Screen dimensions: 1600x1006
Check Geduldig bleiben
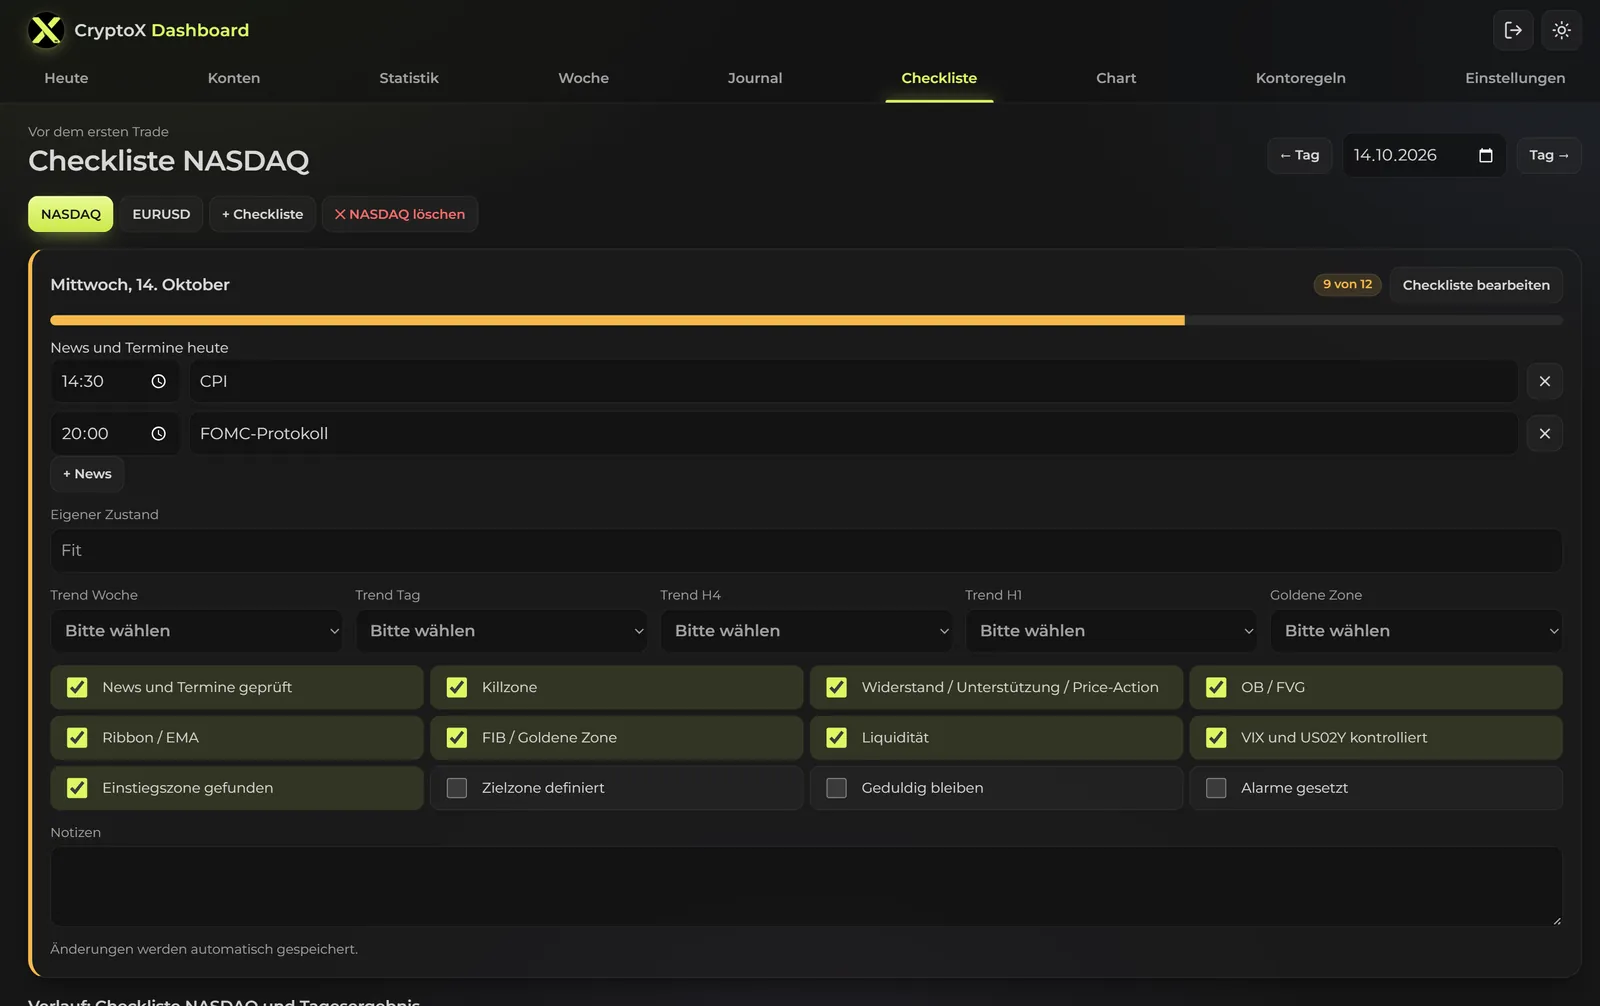837,788
